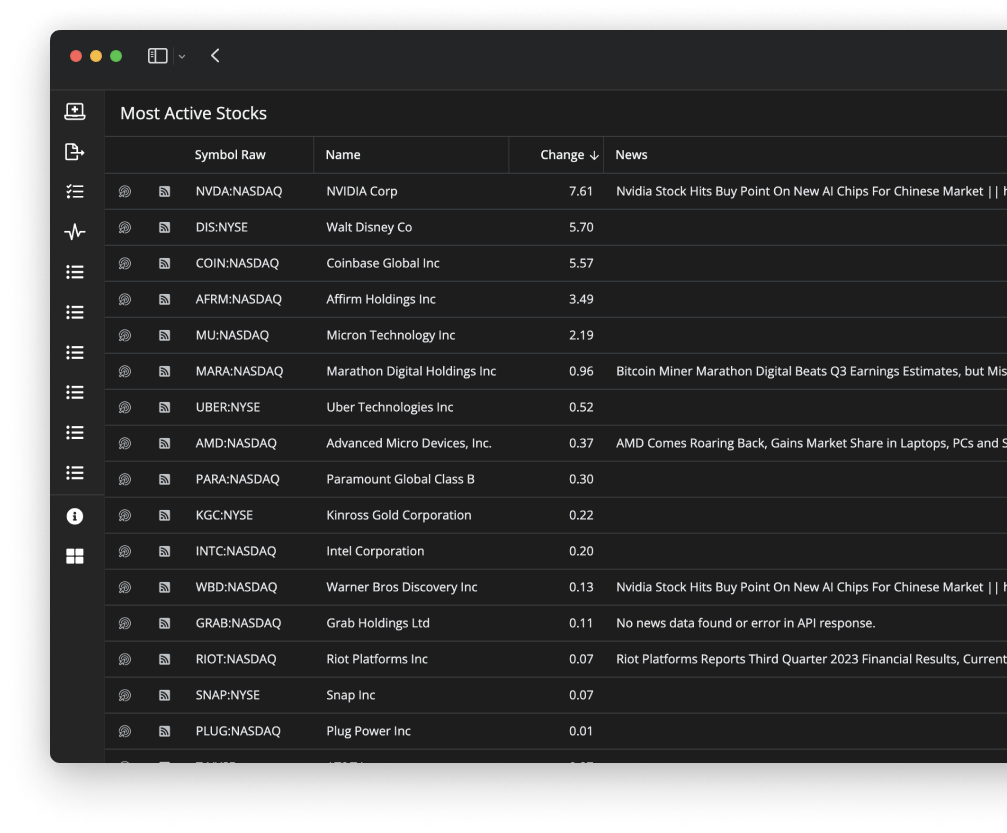Click the Paramount Global Class B name

tap(400, 479)
